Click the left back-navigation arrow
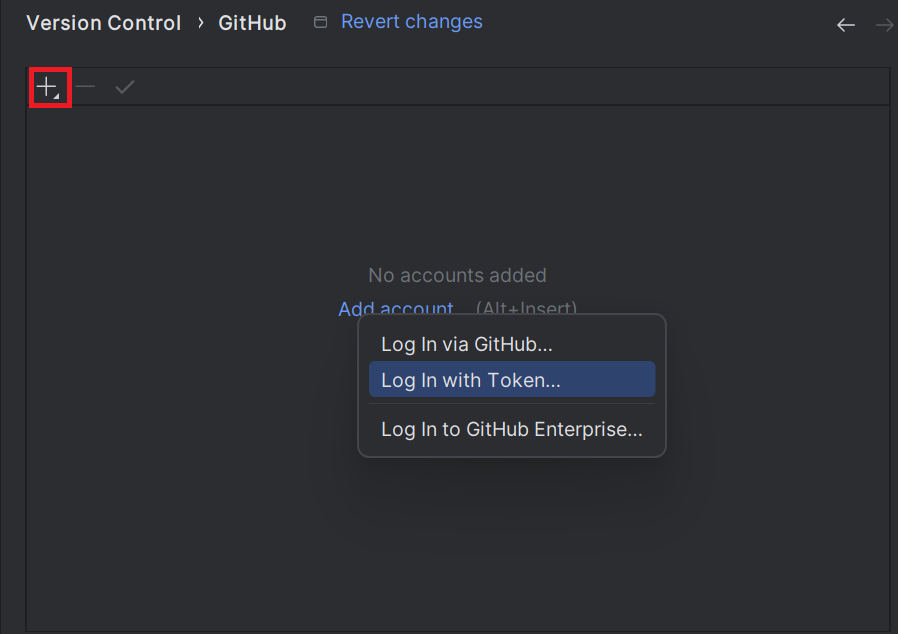The height and width of the screenshot is (634, 898). point(845,25)
